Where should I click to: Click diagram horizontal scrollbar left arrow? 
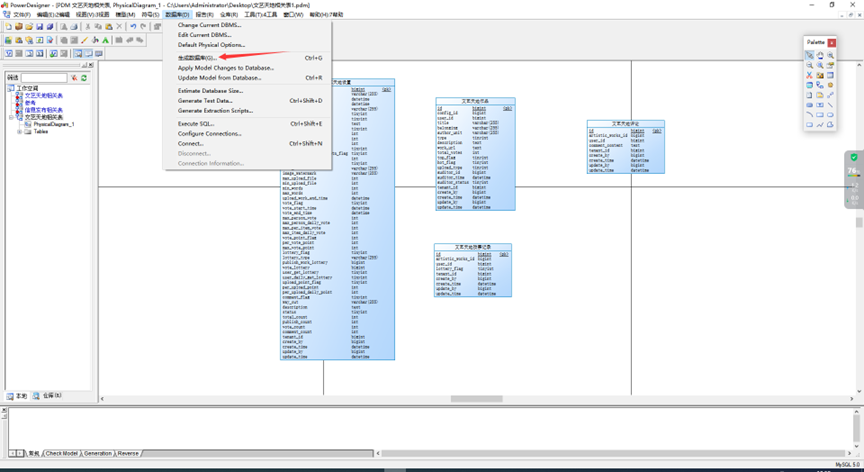click(102, 399)
